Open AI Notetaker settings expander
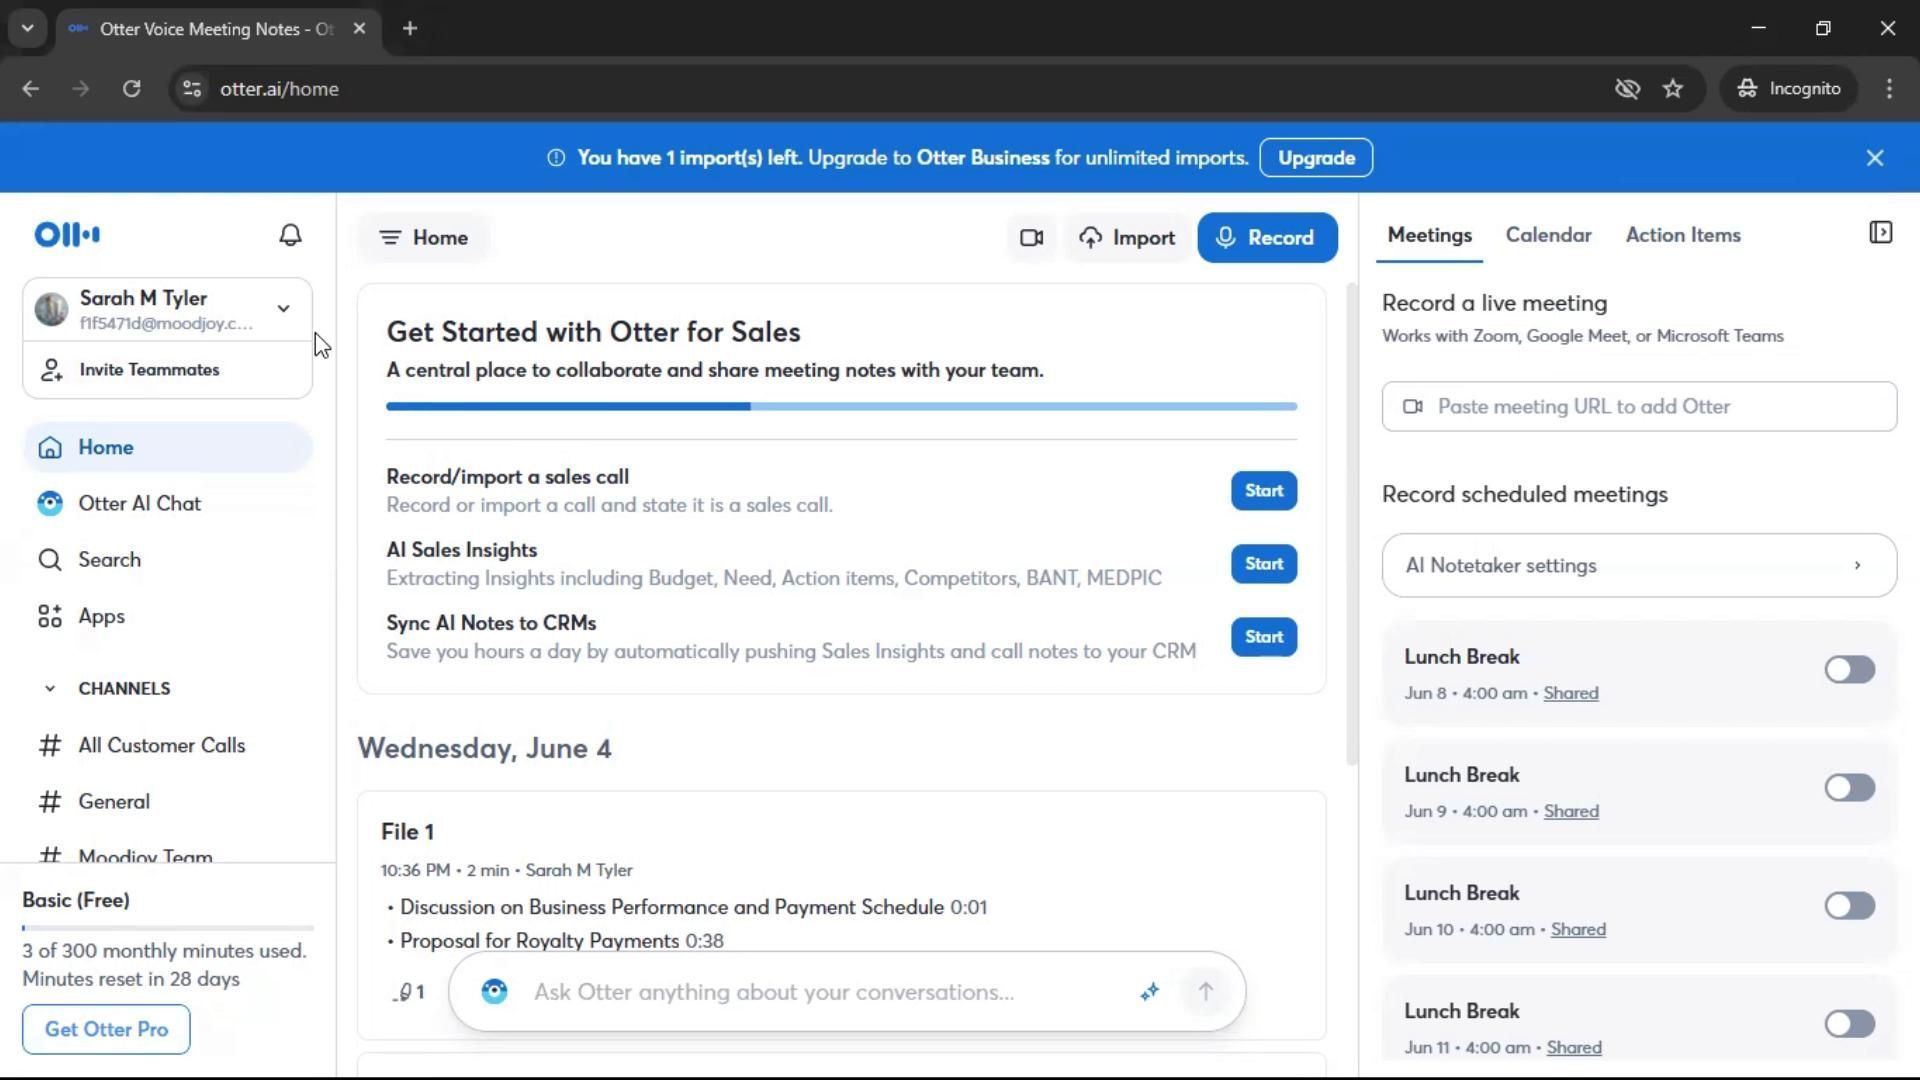The image size is (1920, 1080). pyautogui.click(x=1639, y=566)
